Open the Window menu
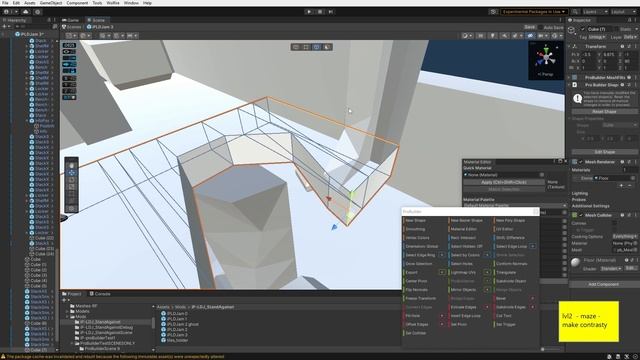640x360 pixels. (x=131, y=3)
